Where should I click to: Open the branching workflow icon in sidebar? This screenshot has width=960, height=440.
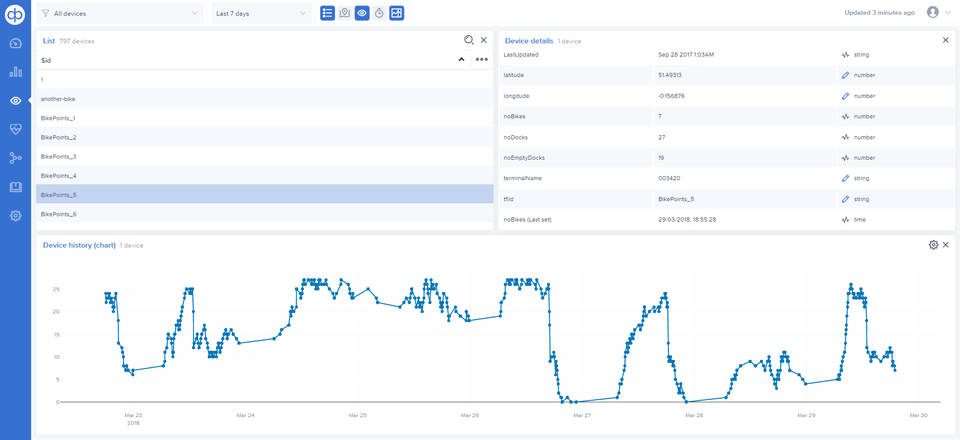[15, 158]
